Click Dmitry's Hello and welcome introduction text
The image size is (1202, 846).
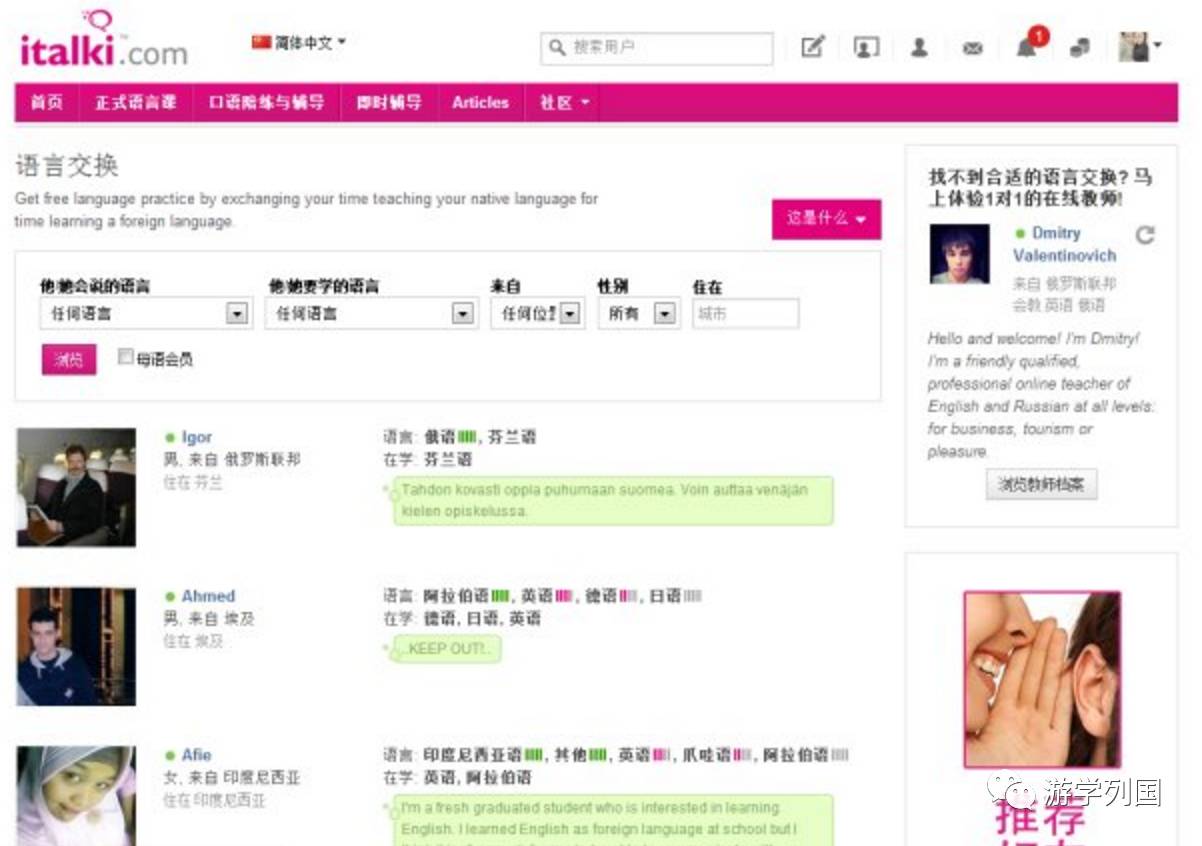1041,395
